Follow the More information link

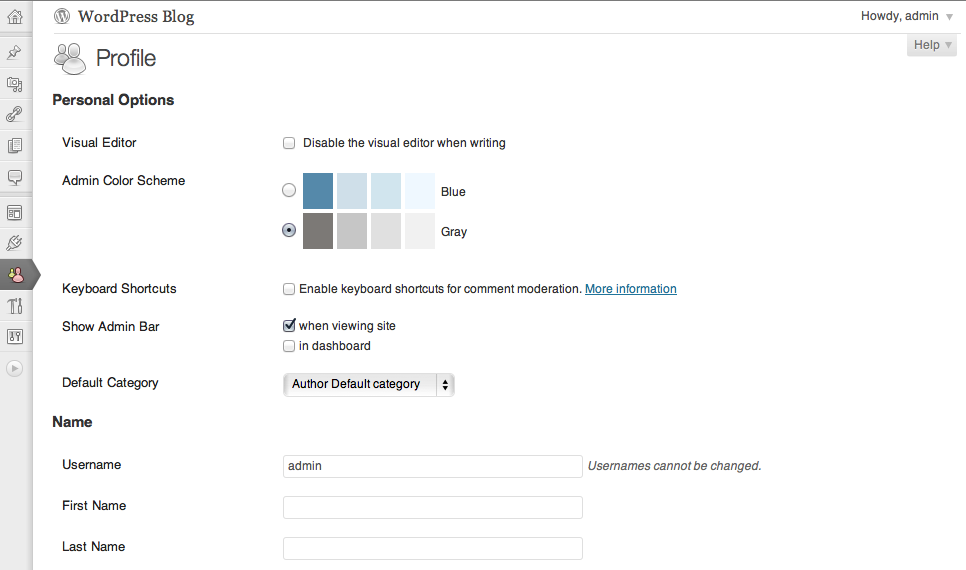[x=631, y=289]
